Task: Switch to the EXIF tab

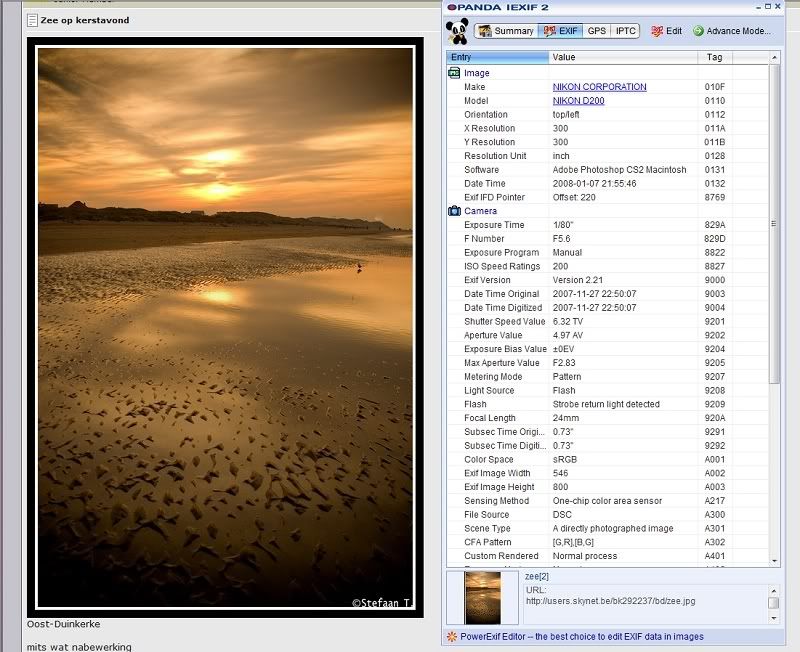Action: click(560, 31)
